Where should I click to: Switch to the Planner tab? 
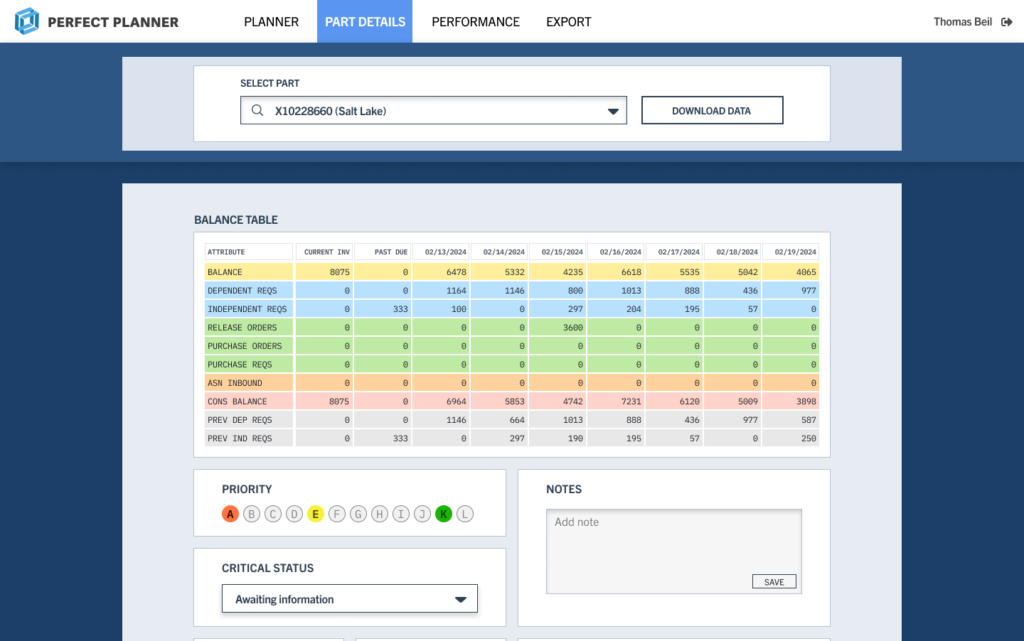point(271,22)
